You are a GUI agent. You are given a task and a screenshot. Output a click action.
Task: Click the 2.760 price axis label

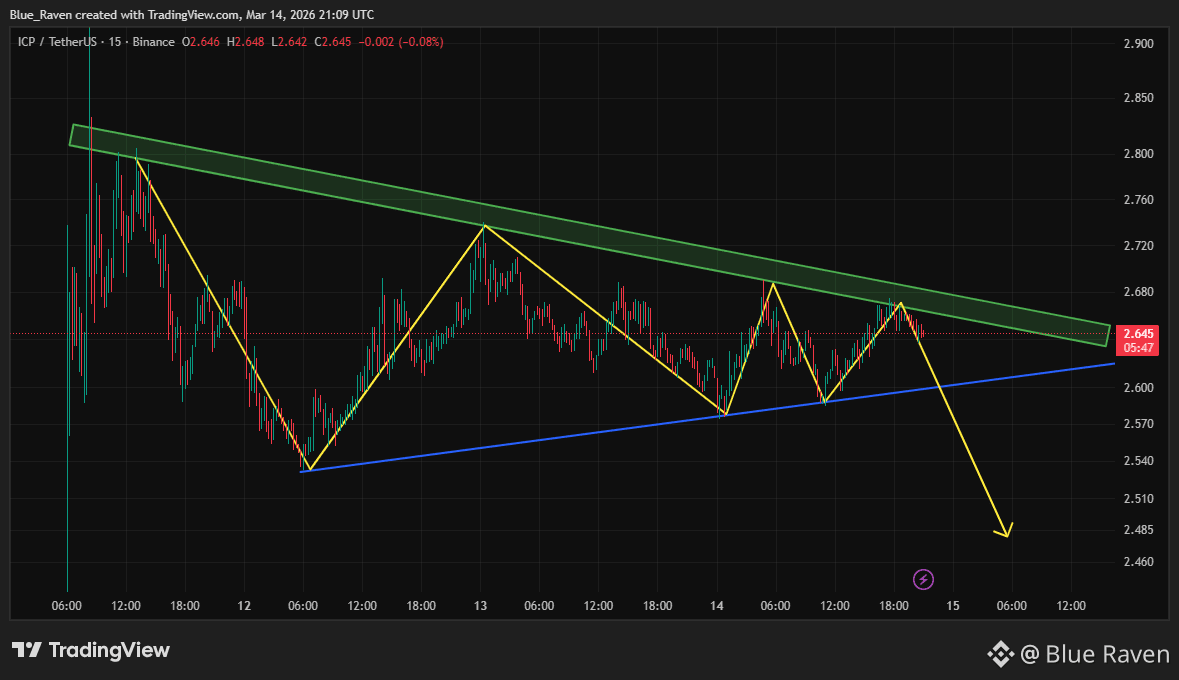click(x=1138, y=200)
